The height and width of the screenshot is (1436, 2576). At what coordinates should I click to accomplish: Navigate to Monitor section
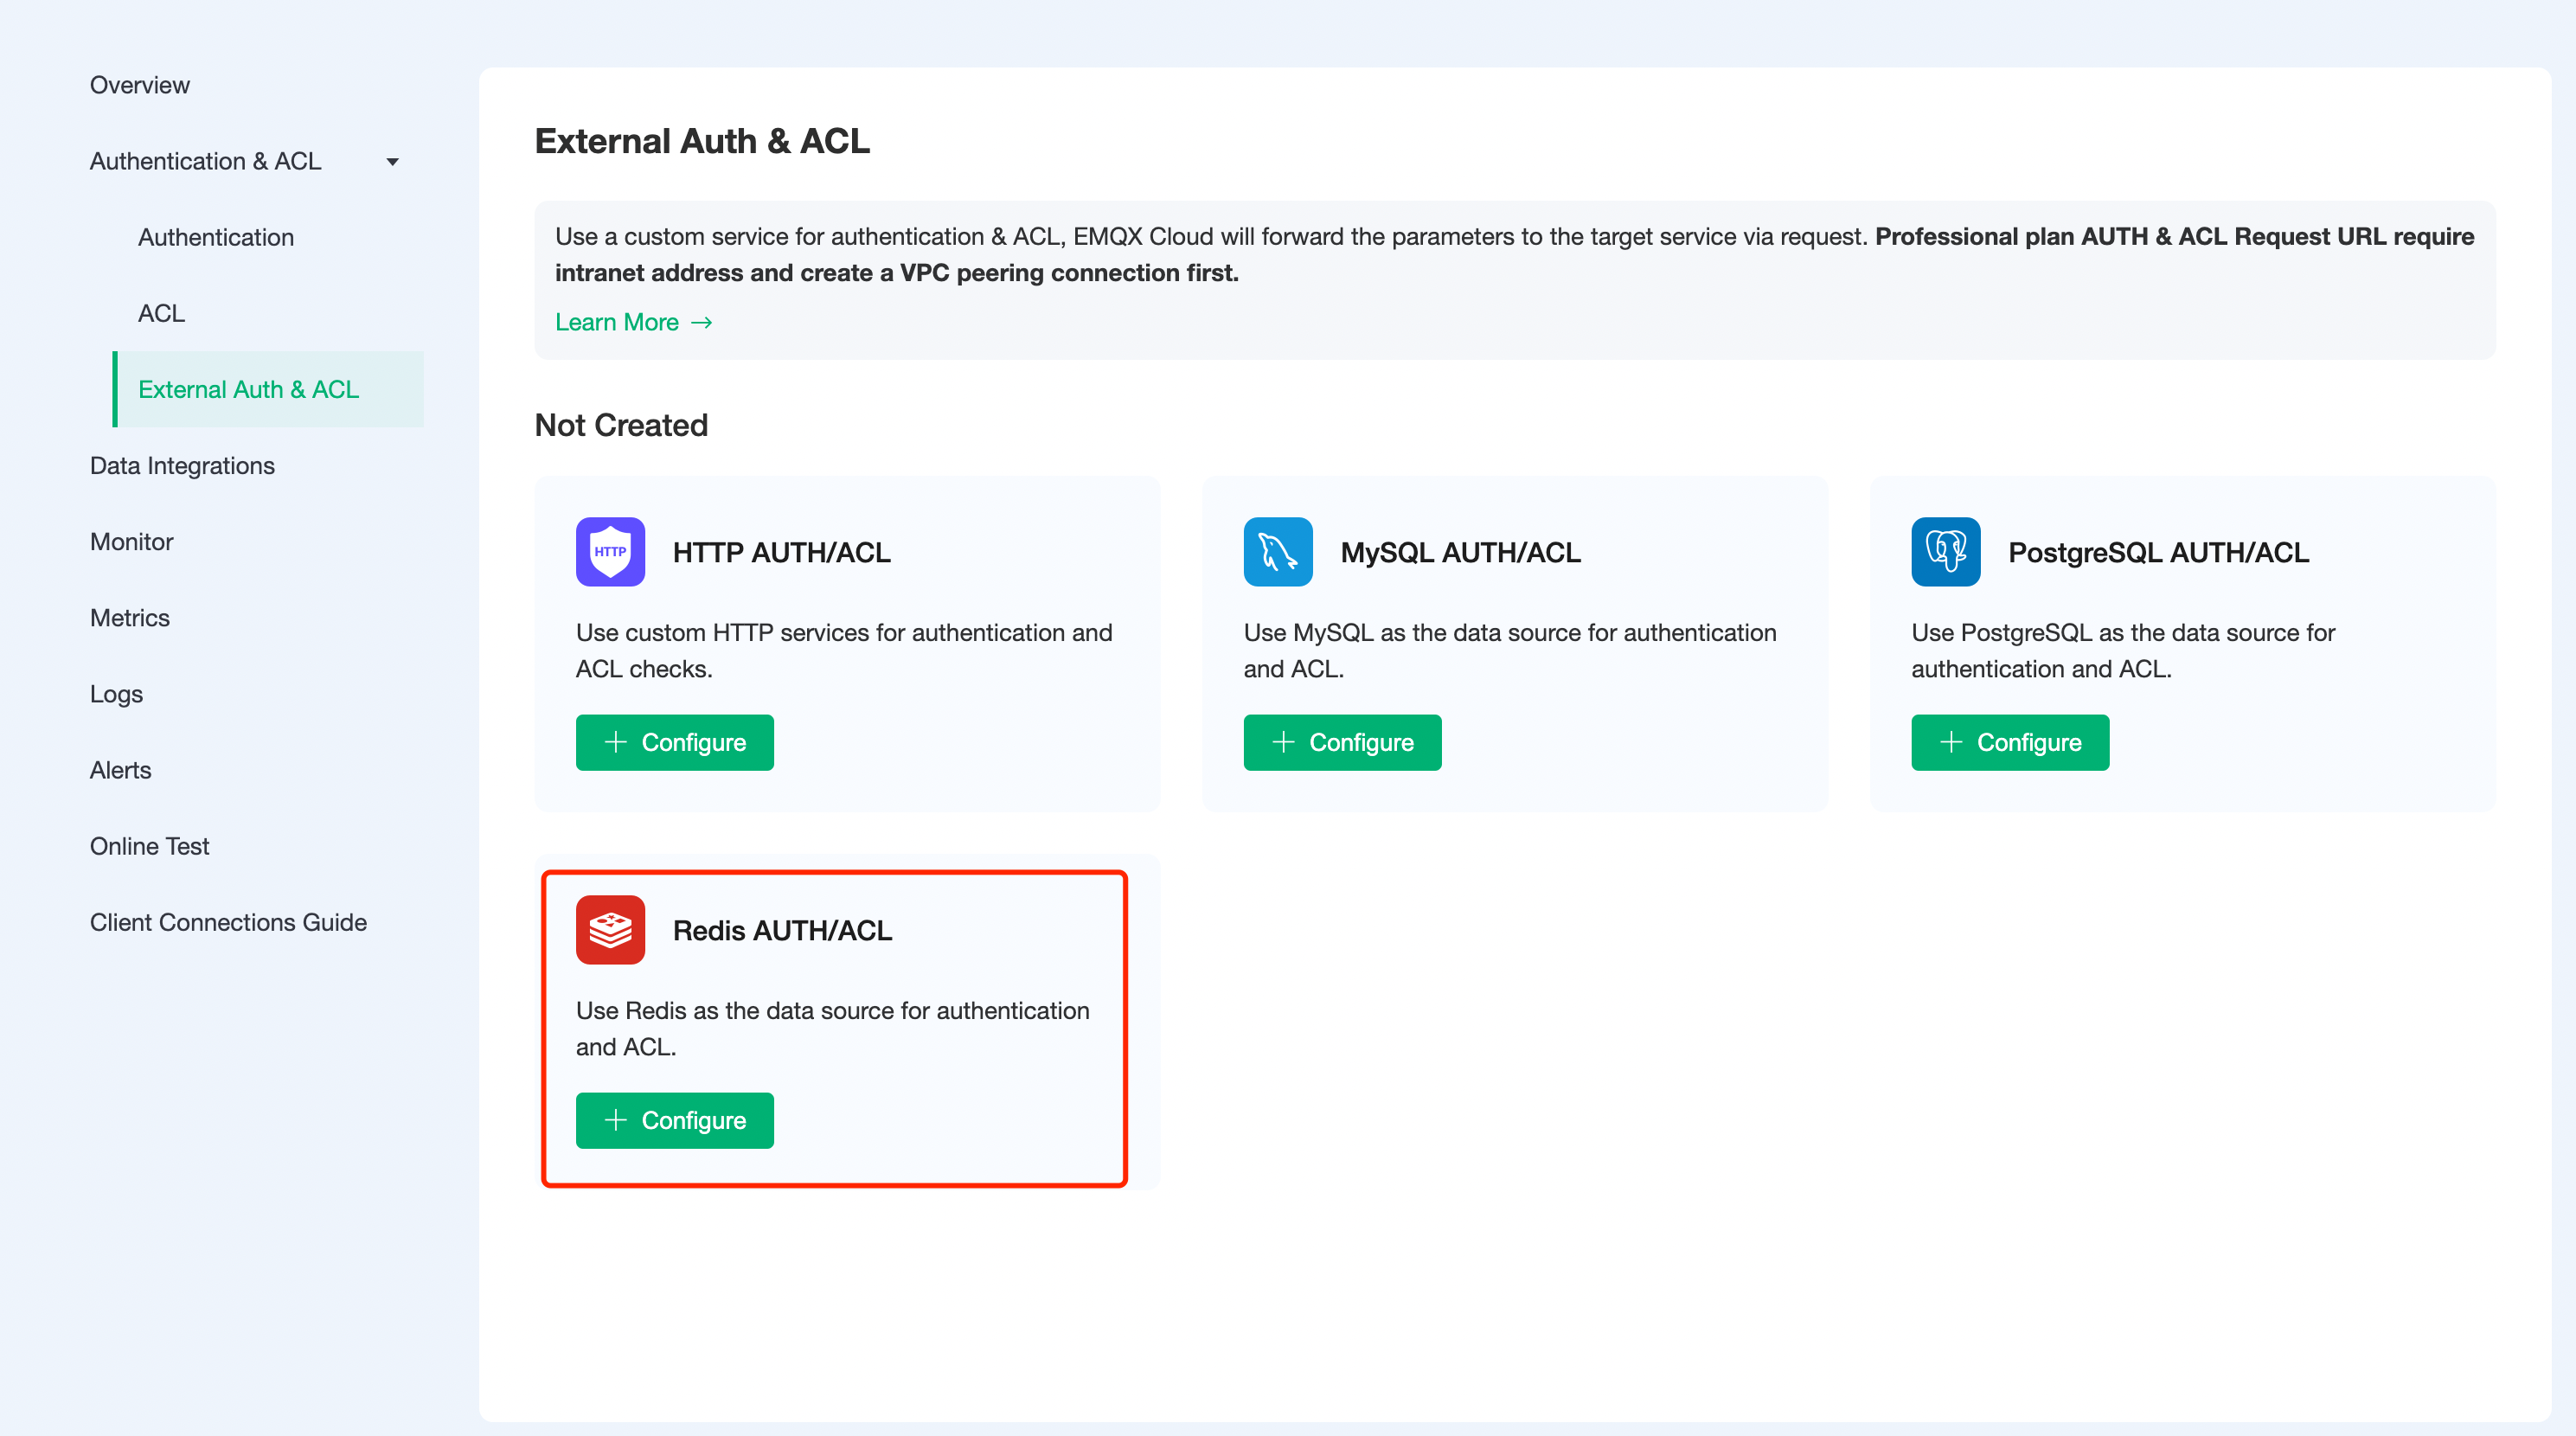pyautogui.click(x=131, y=541)
